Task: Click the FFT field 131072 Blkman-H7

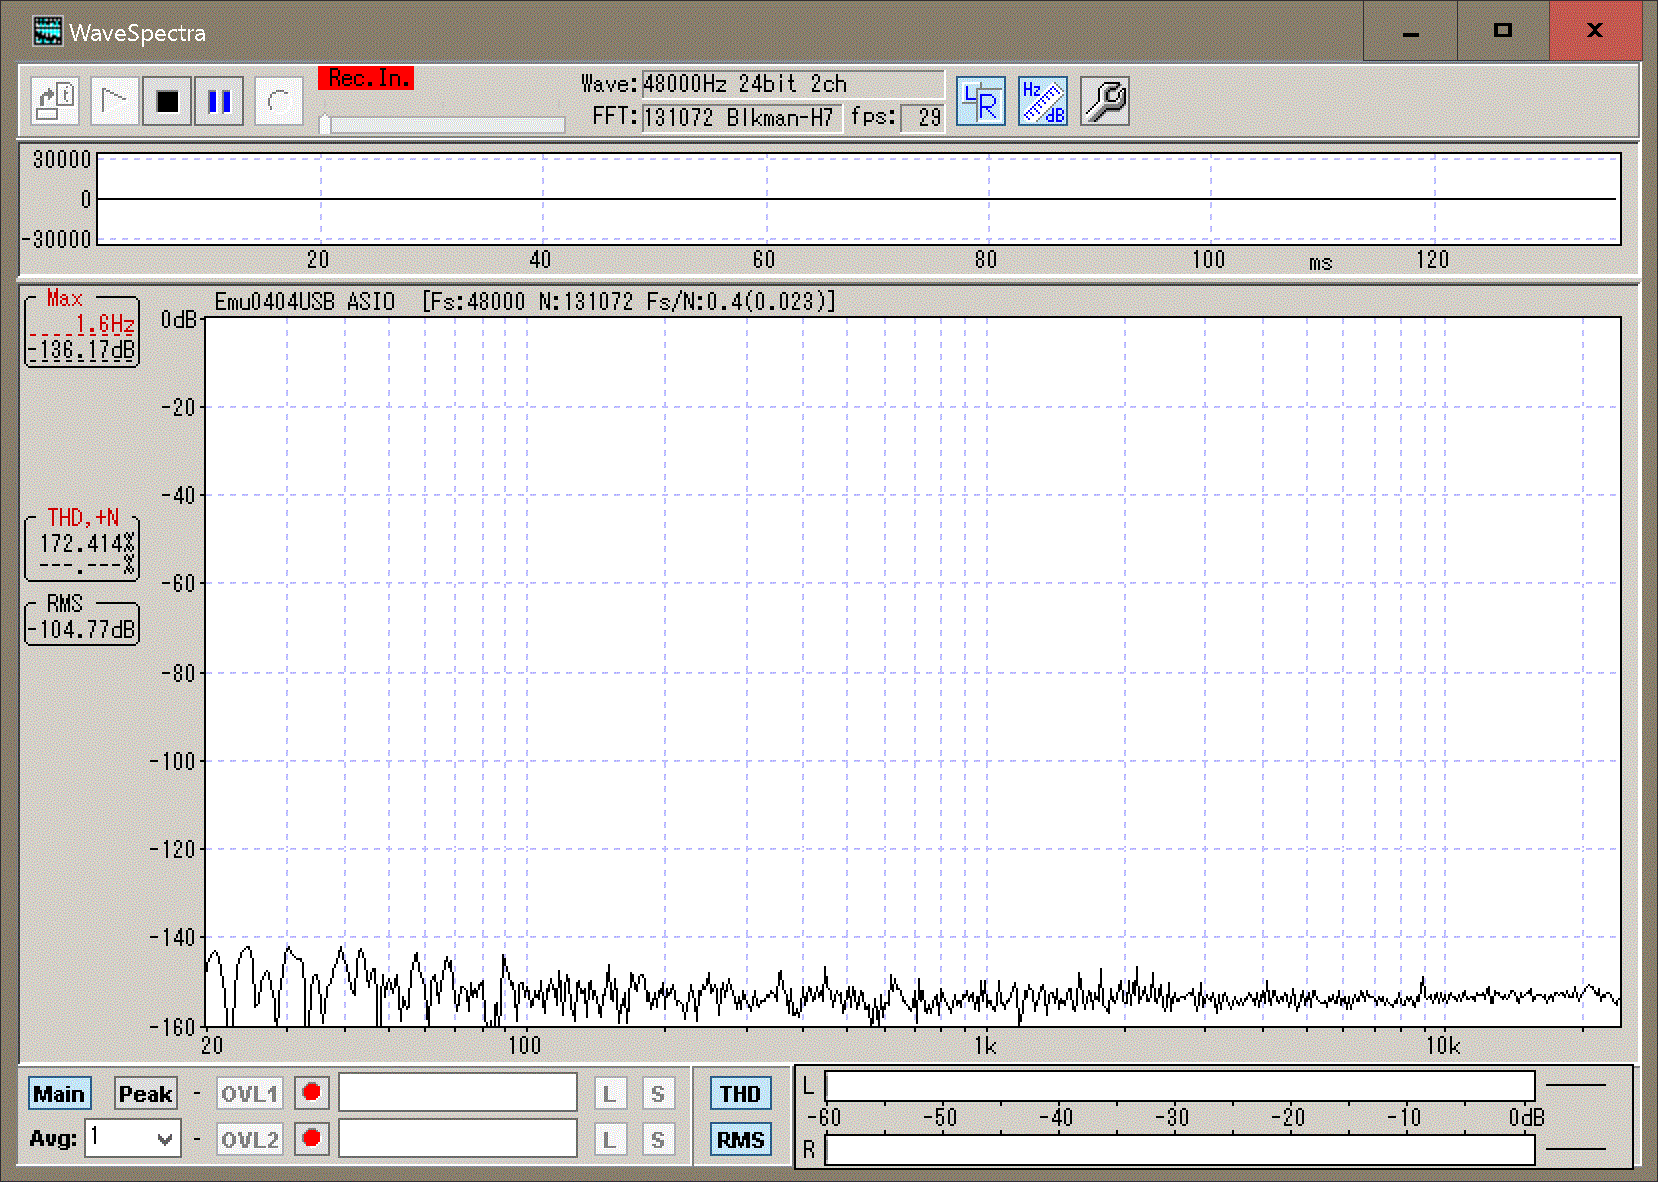Action: pyautogui.click(x=741, y=117)
